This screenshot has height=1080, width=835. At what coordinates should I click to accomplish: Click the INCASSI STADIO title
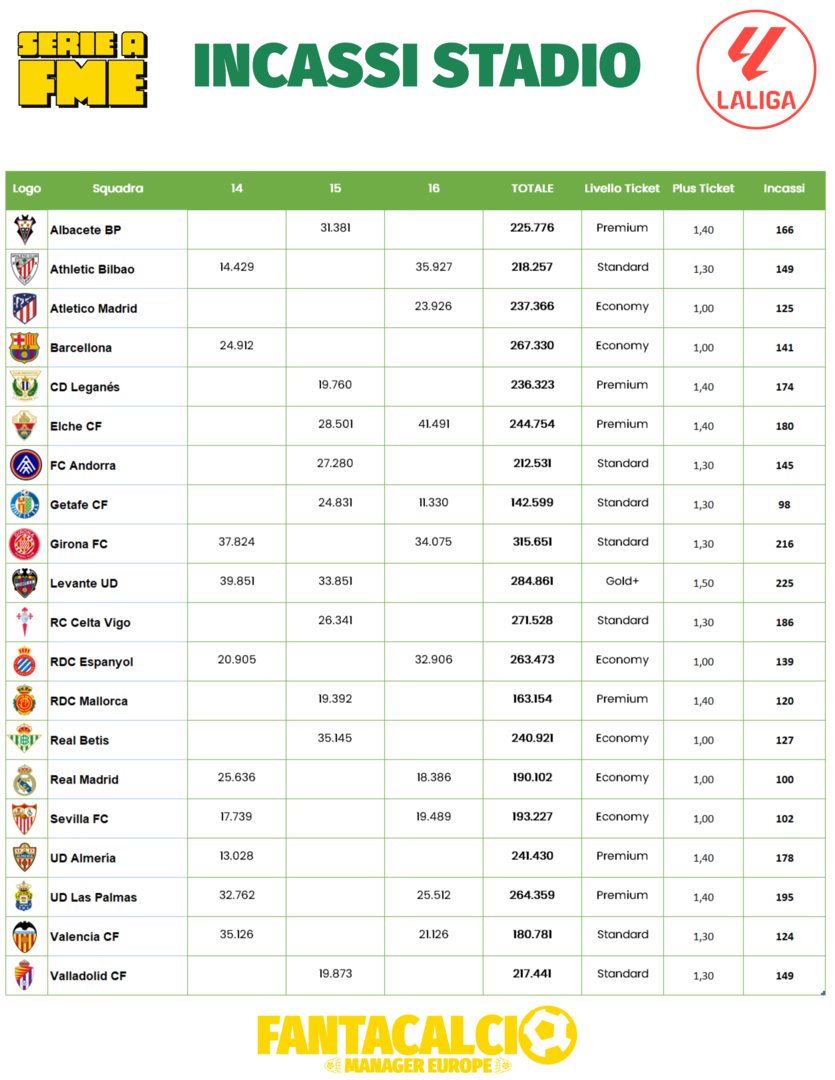[x=416, y=66]
